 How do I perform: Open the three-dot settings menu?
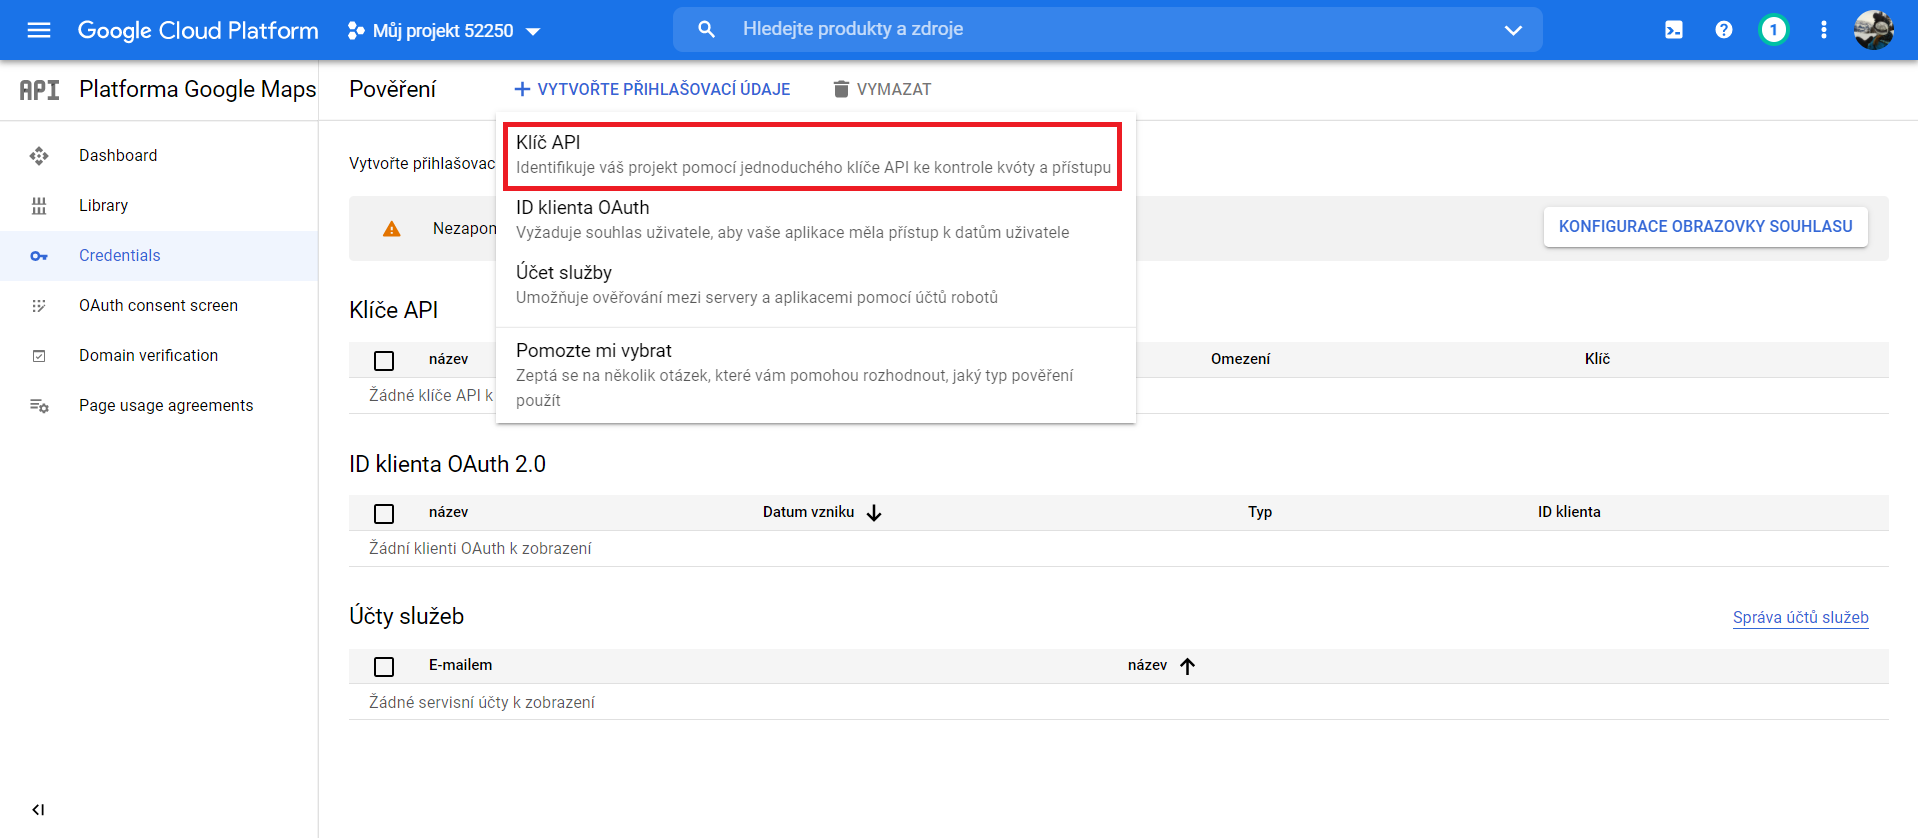pyautogui.click(x=1823, y=30)
